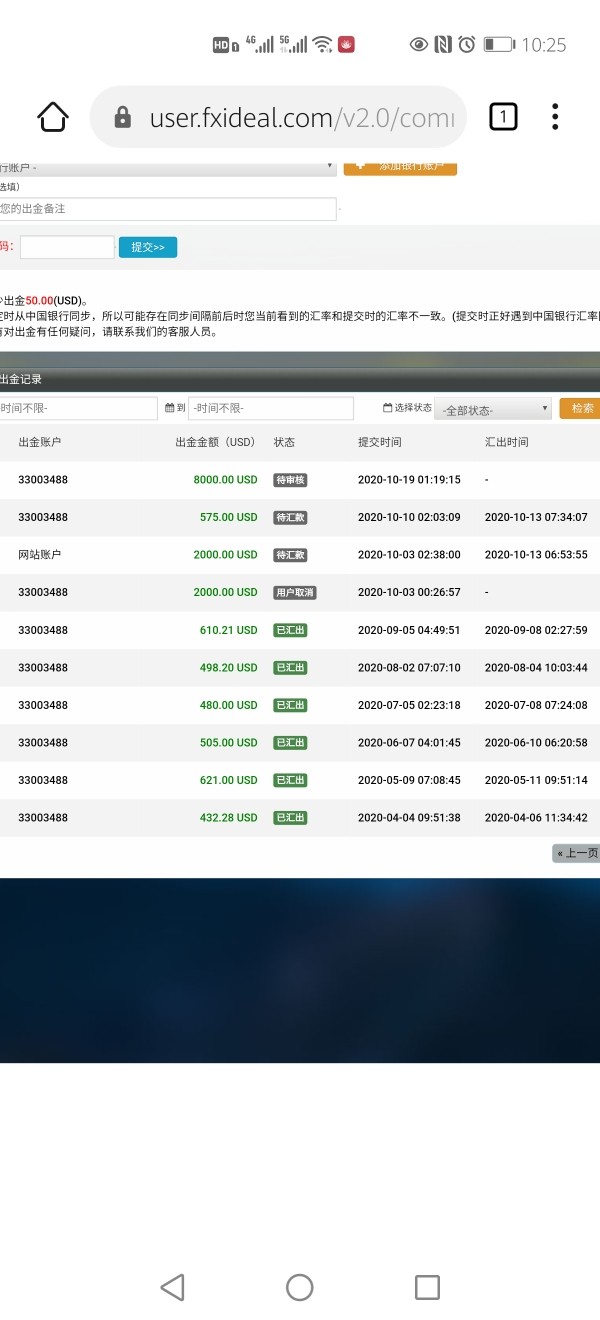Go to previous page with 上一页
Image resolution: width=600 pixels, height=1320 pixels.
coord(576,853)
